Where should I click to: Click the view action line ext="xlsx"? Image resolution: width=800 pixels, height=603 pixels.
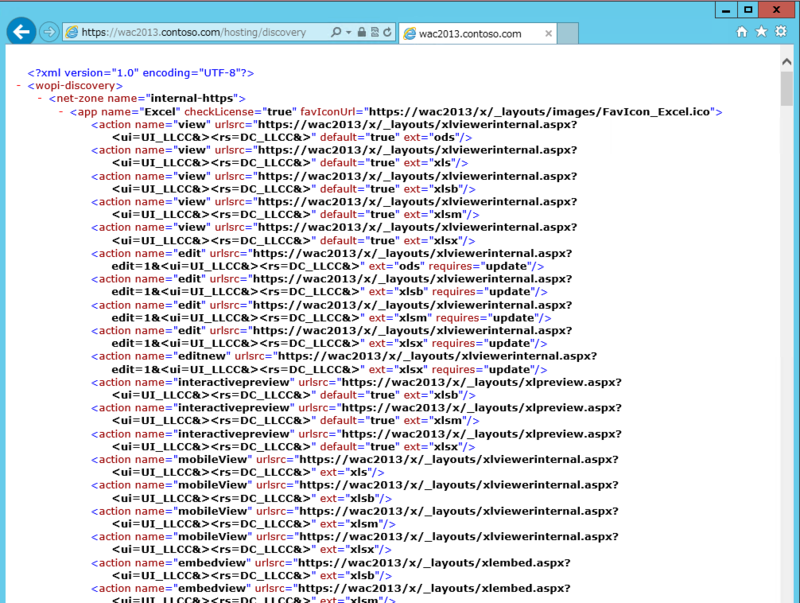tap(334, 234)
